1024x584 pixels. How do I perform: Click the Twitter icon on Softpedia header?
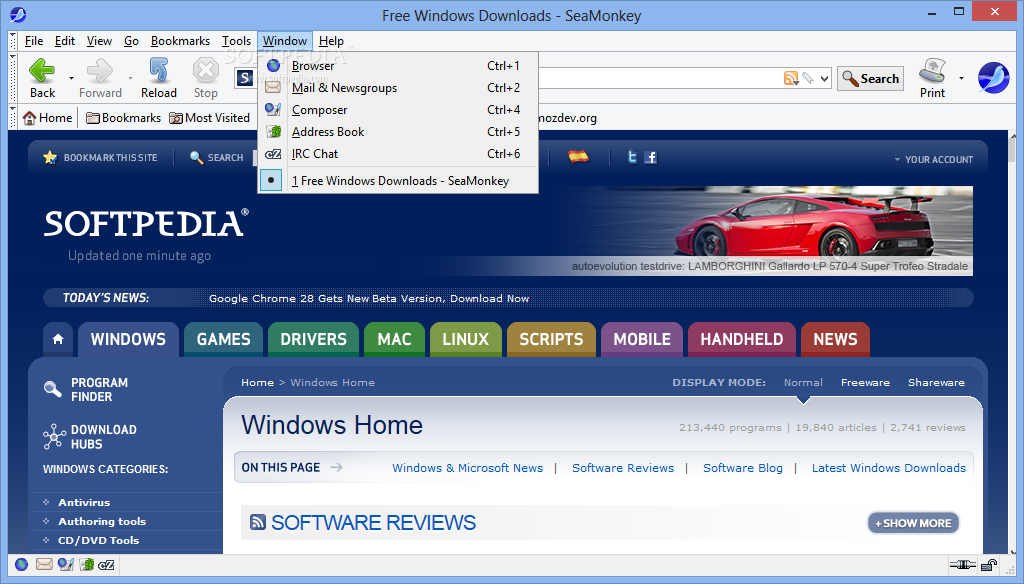click(x=632, y=157)
